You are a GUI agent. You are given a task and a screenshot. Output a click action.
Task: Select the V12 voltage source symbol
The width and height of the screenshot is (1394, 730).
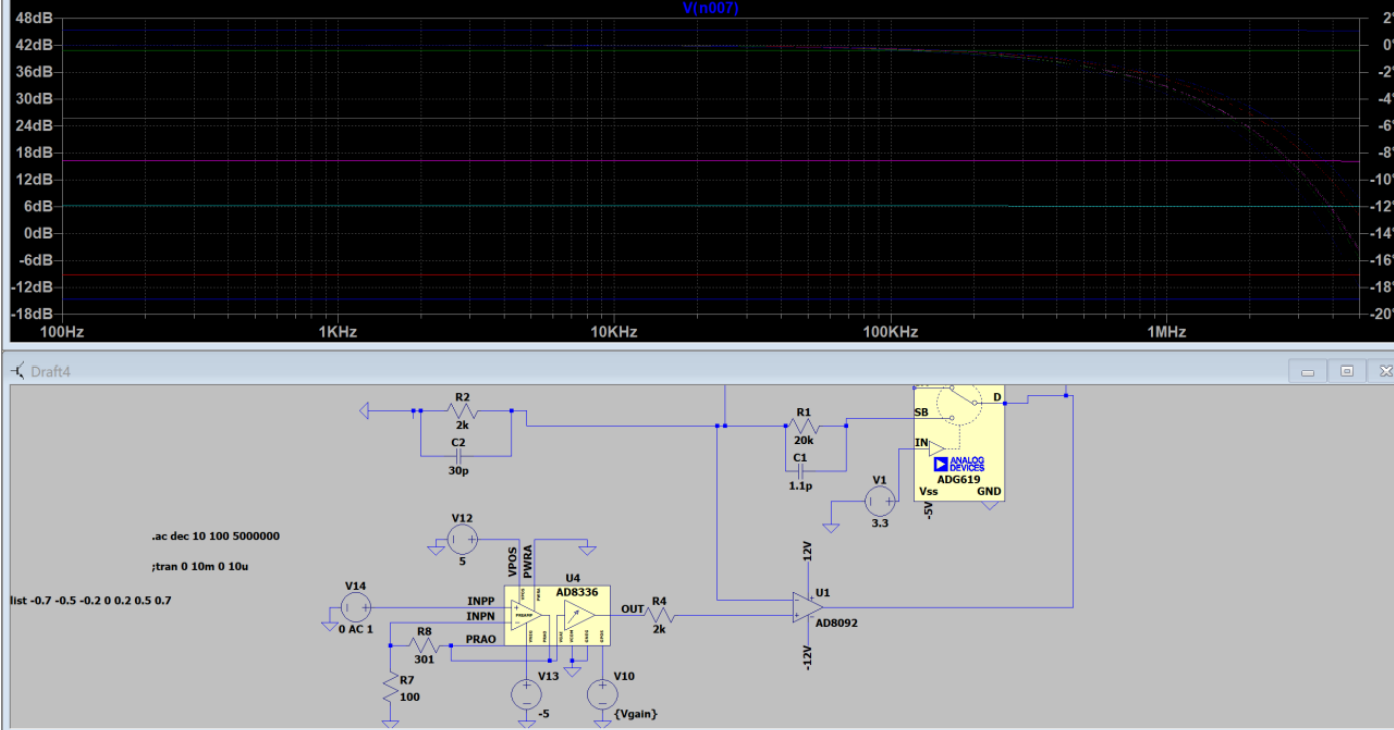[462, 540]
